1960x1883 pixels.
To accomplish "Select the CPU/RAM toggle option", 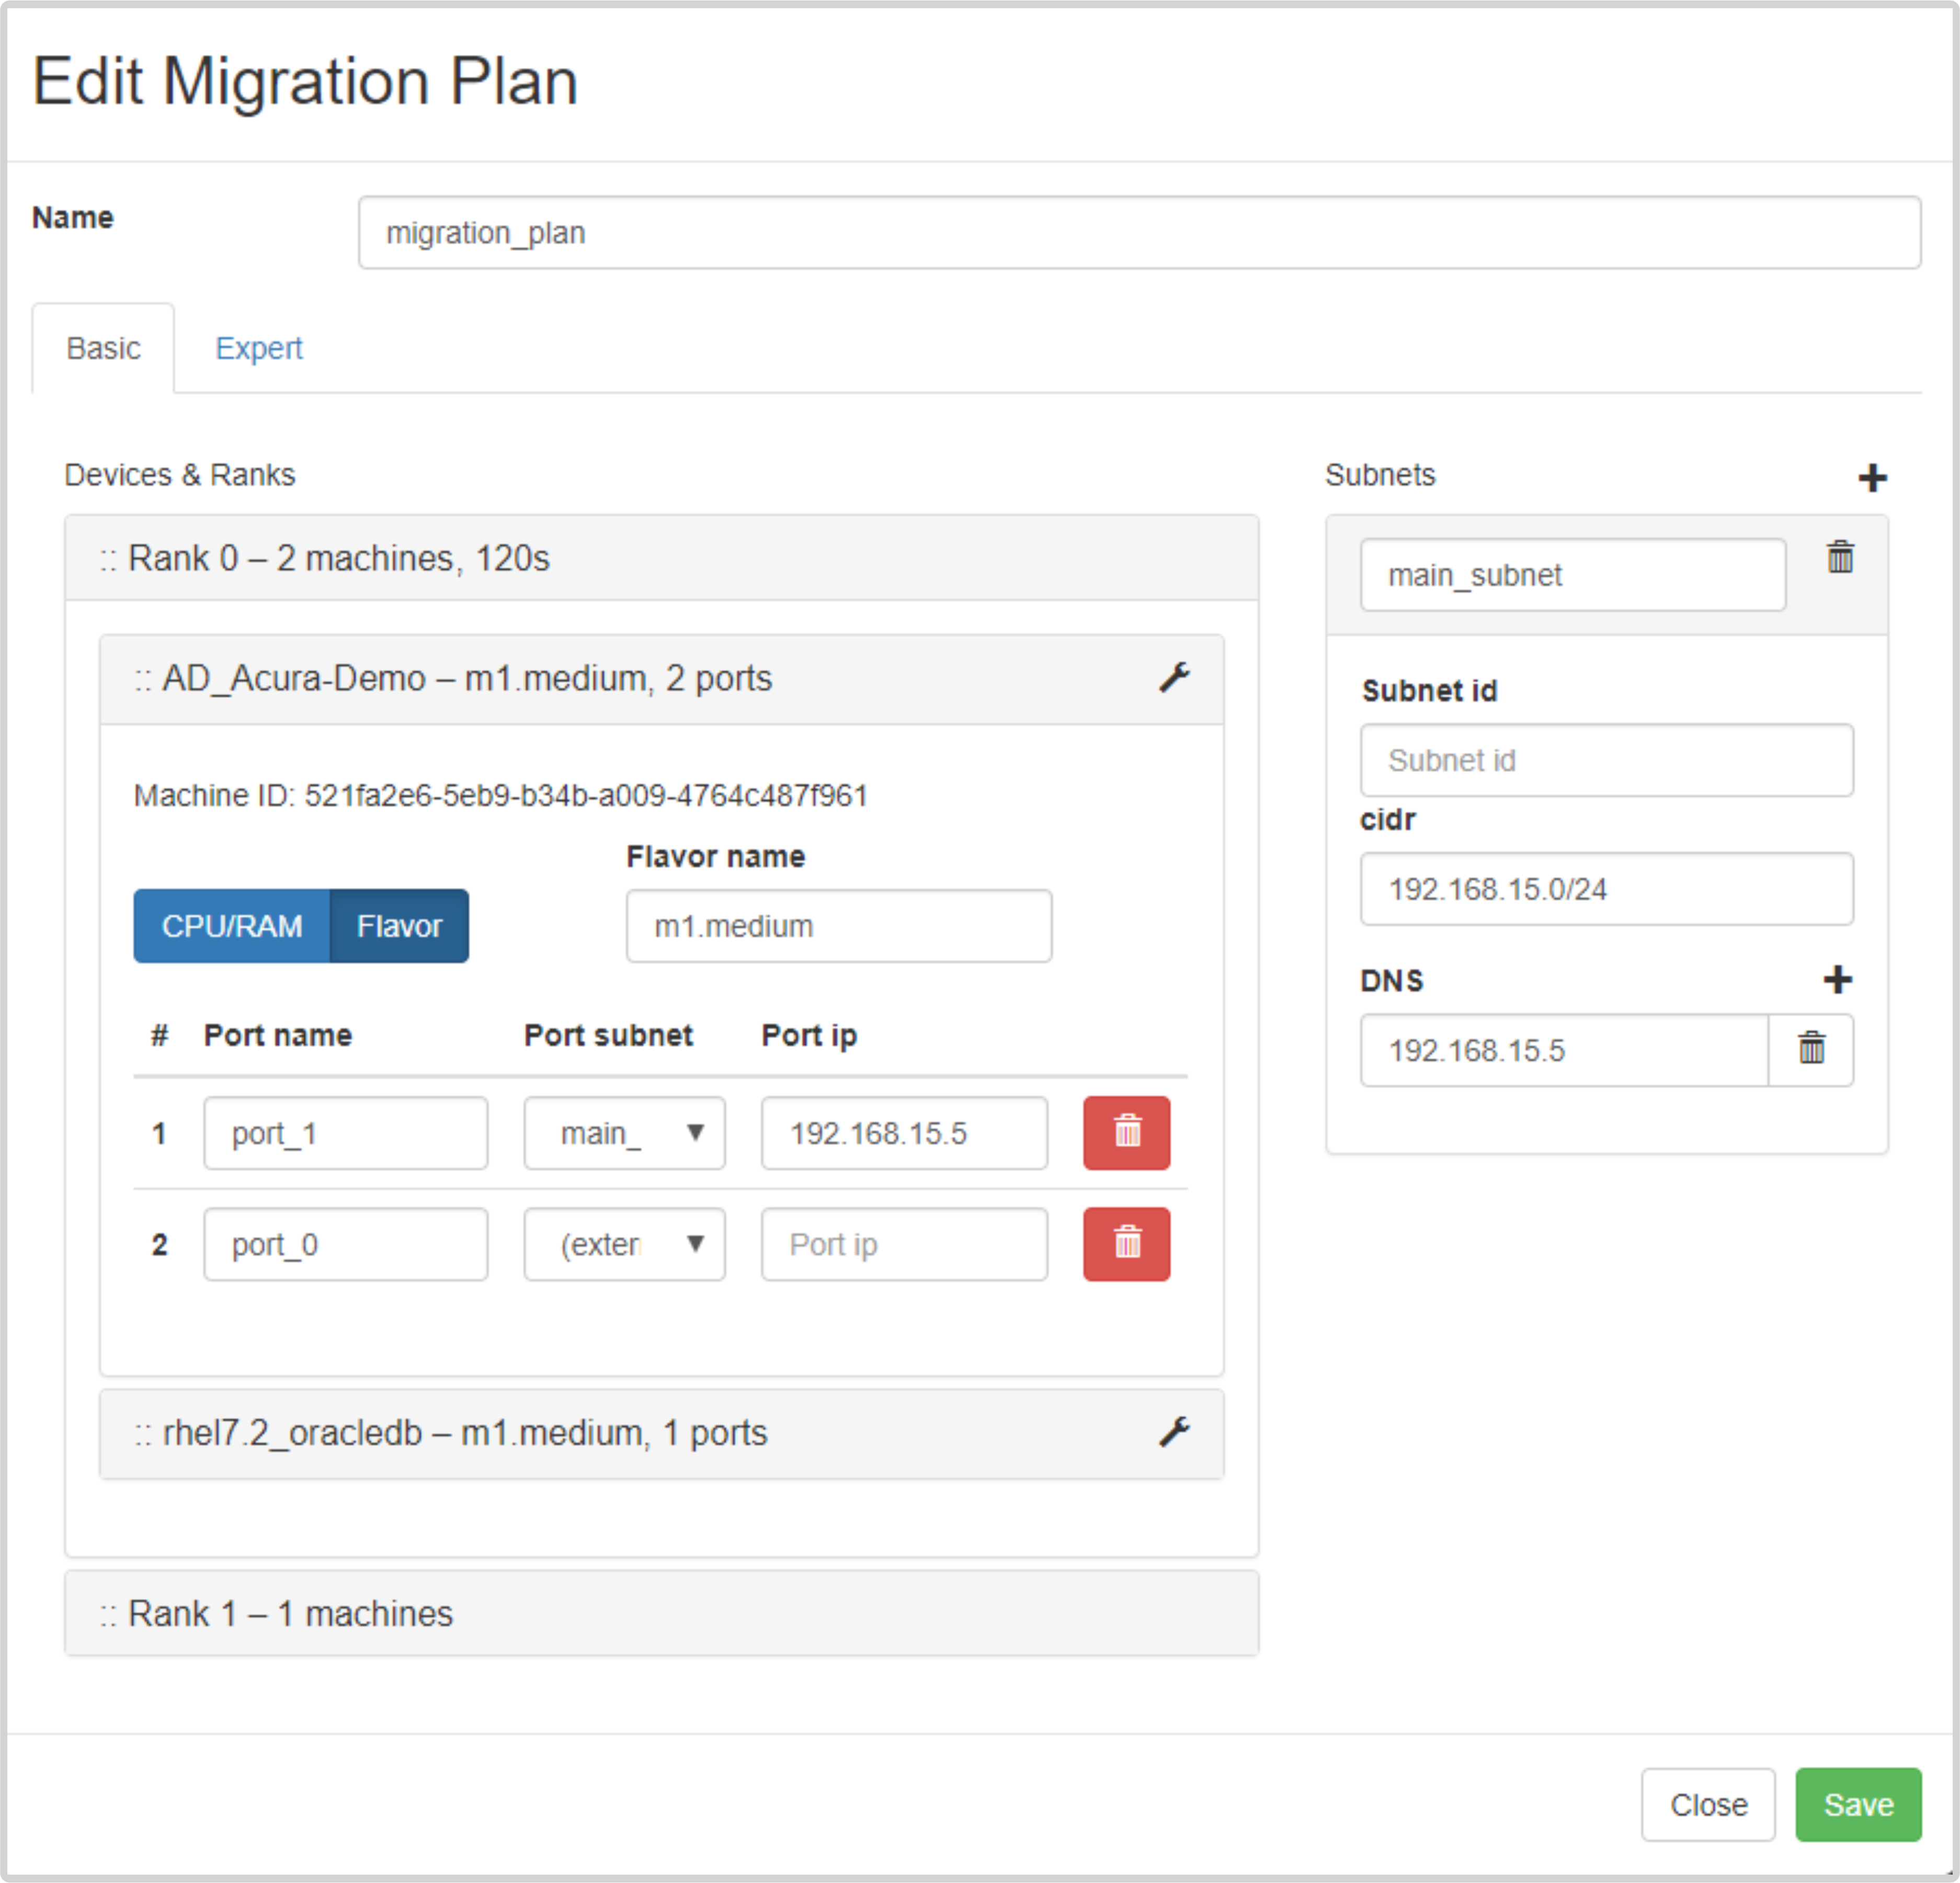I will 232,926.
